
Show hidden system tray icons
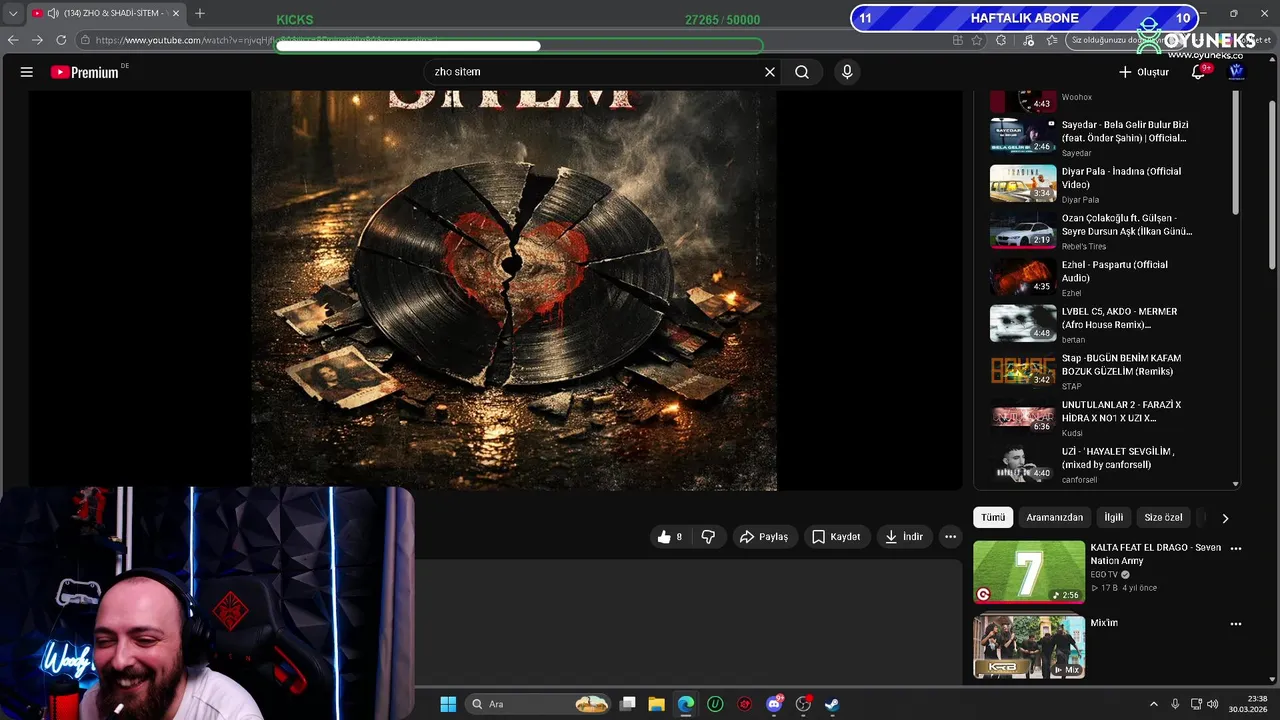tap(1153, 704)
